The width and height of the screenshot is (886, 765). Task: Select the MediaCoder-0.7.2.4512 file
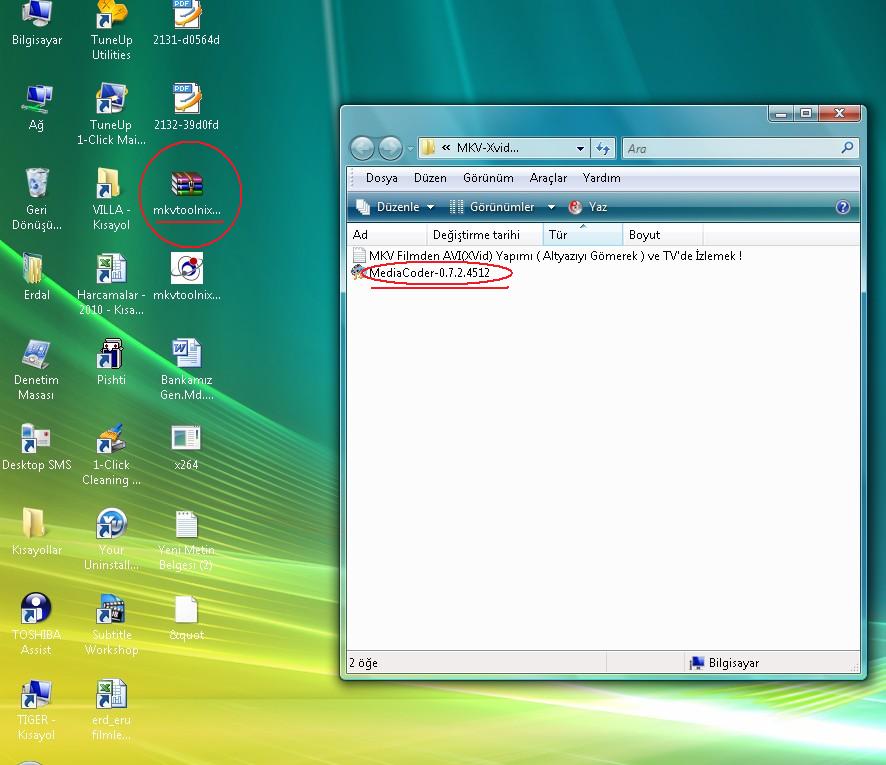428,273
